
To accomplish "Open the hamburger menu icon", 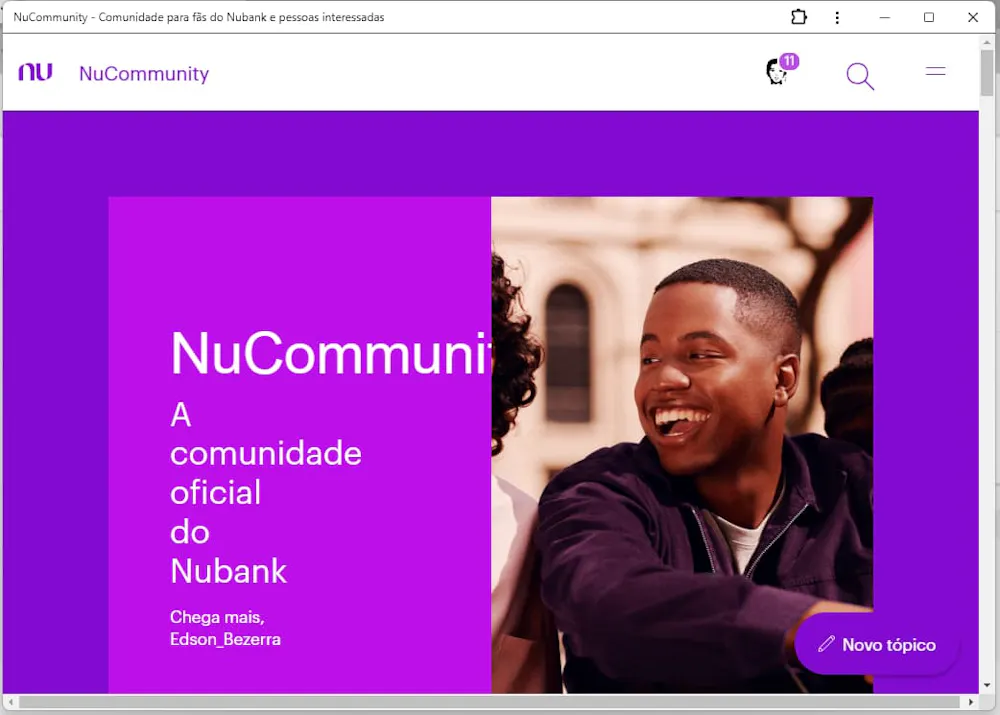I will pos(935,71).
